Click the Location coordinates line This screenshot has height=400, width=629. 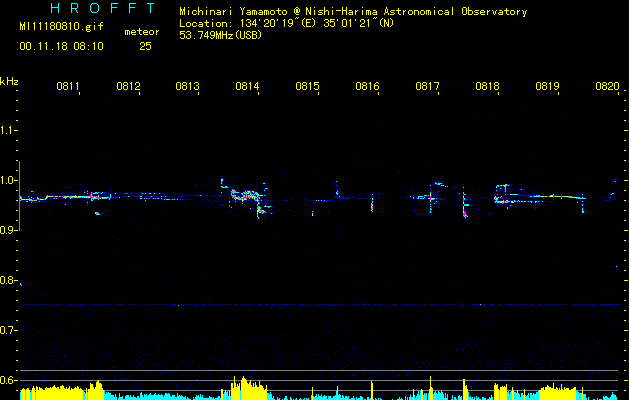[287, 23]
